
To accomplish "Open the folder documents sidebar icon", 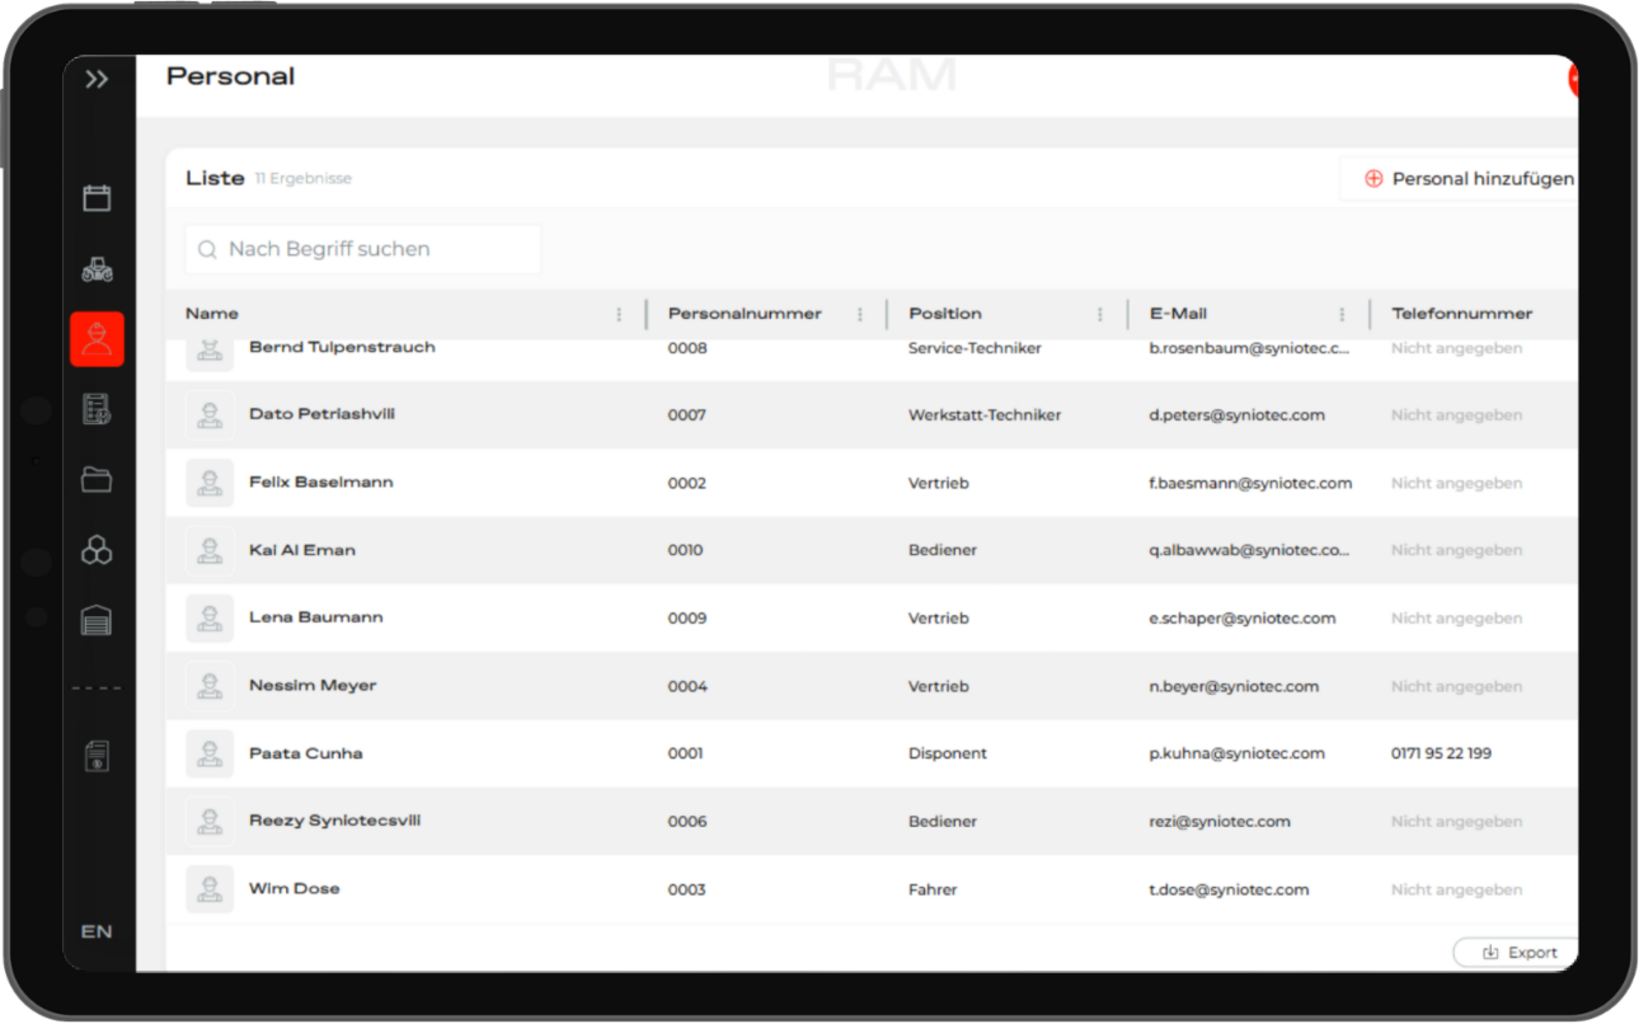I will point(97,480).
